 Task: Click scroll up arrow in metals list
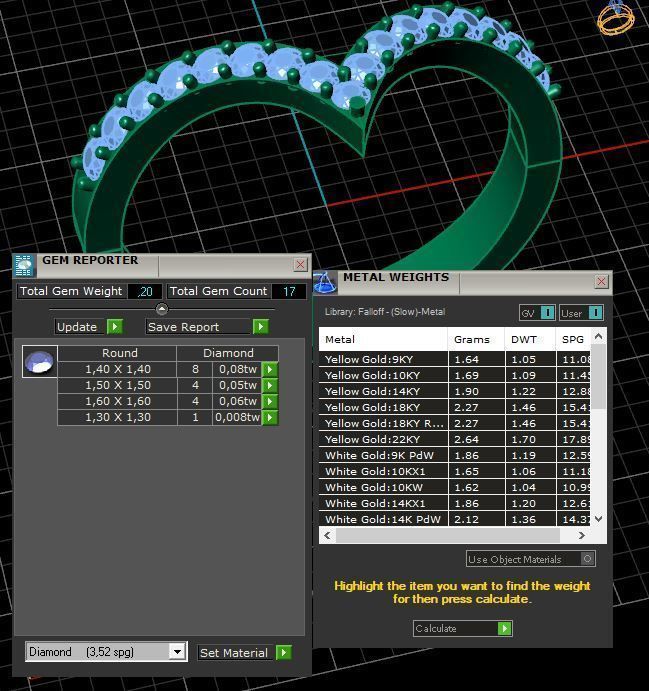click(x=598, y=336)
